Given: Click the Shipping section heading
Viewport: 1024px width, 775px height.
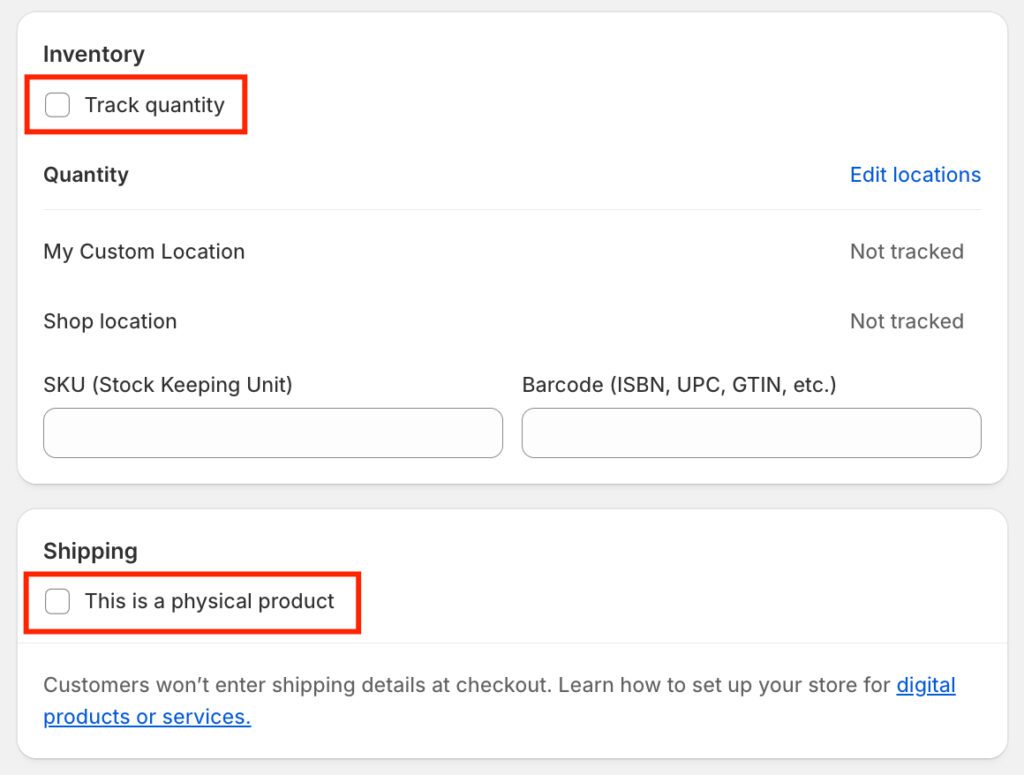Looking at the screenshot, I should point(90,551).
